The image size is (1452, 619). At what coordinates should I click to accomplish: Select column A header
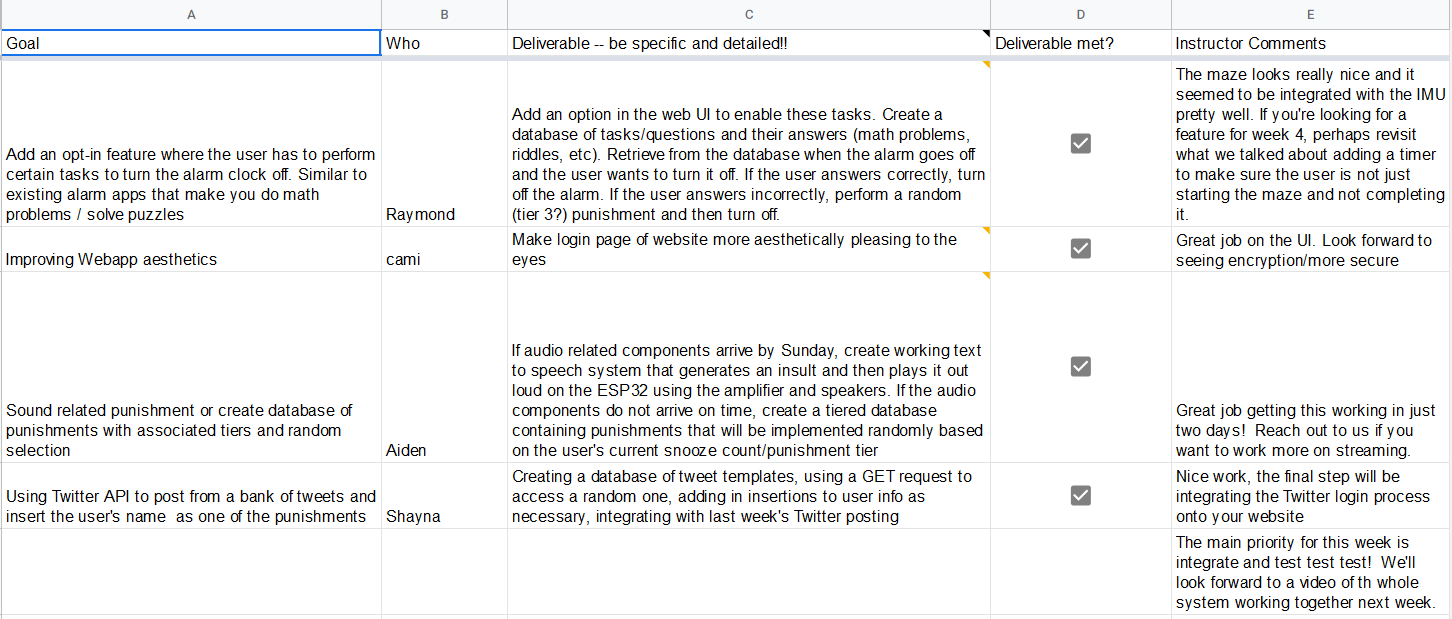[x=191, y=14]
